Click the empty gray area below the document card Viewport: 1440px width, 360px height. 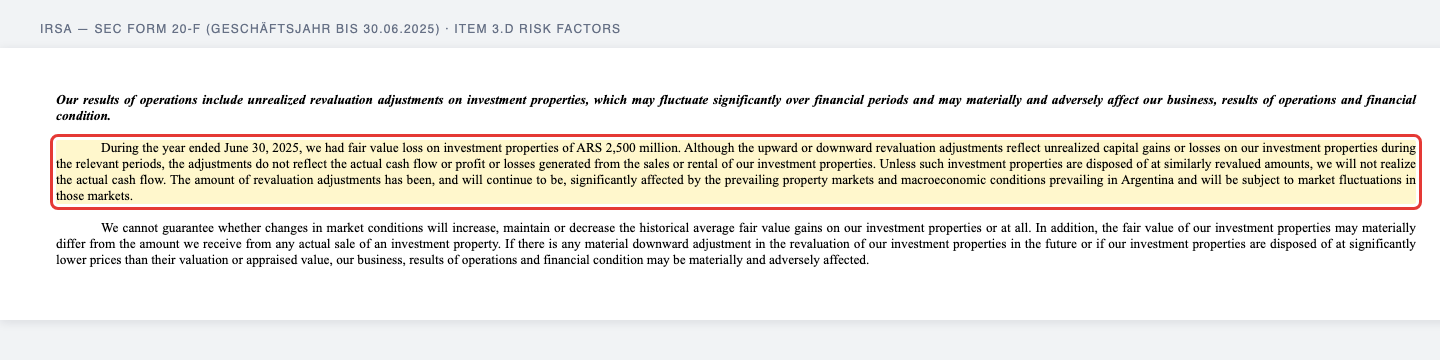pos(720,340)
